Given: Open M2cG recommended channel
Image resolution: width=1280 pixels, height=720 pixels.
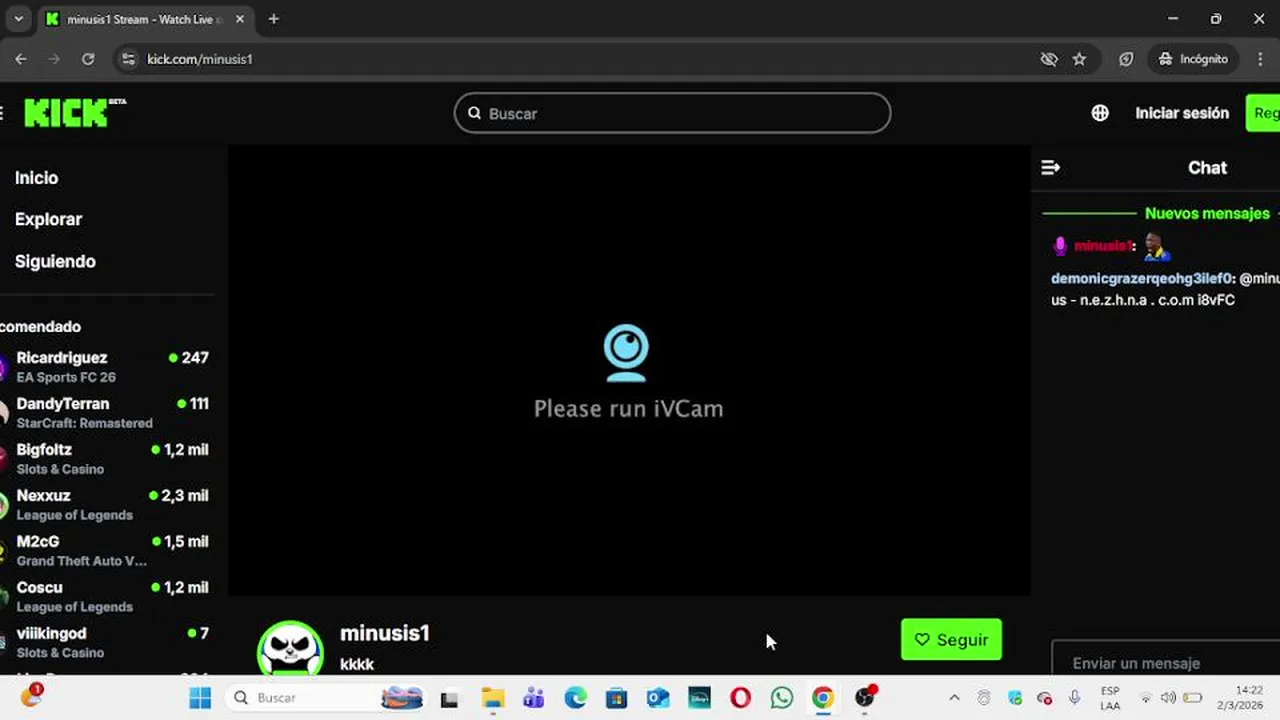Looking at the screenshot, I should point(105,550).
